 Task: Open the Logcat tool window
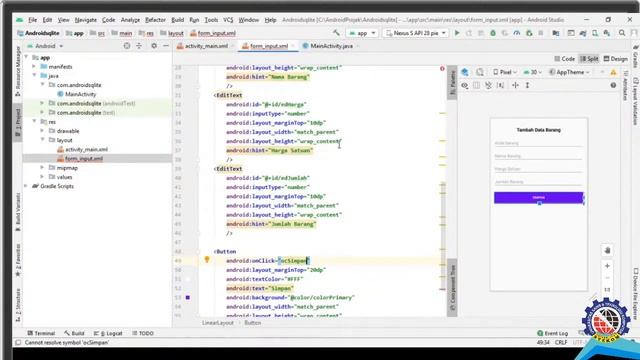[108, 333]
